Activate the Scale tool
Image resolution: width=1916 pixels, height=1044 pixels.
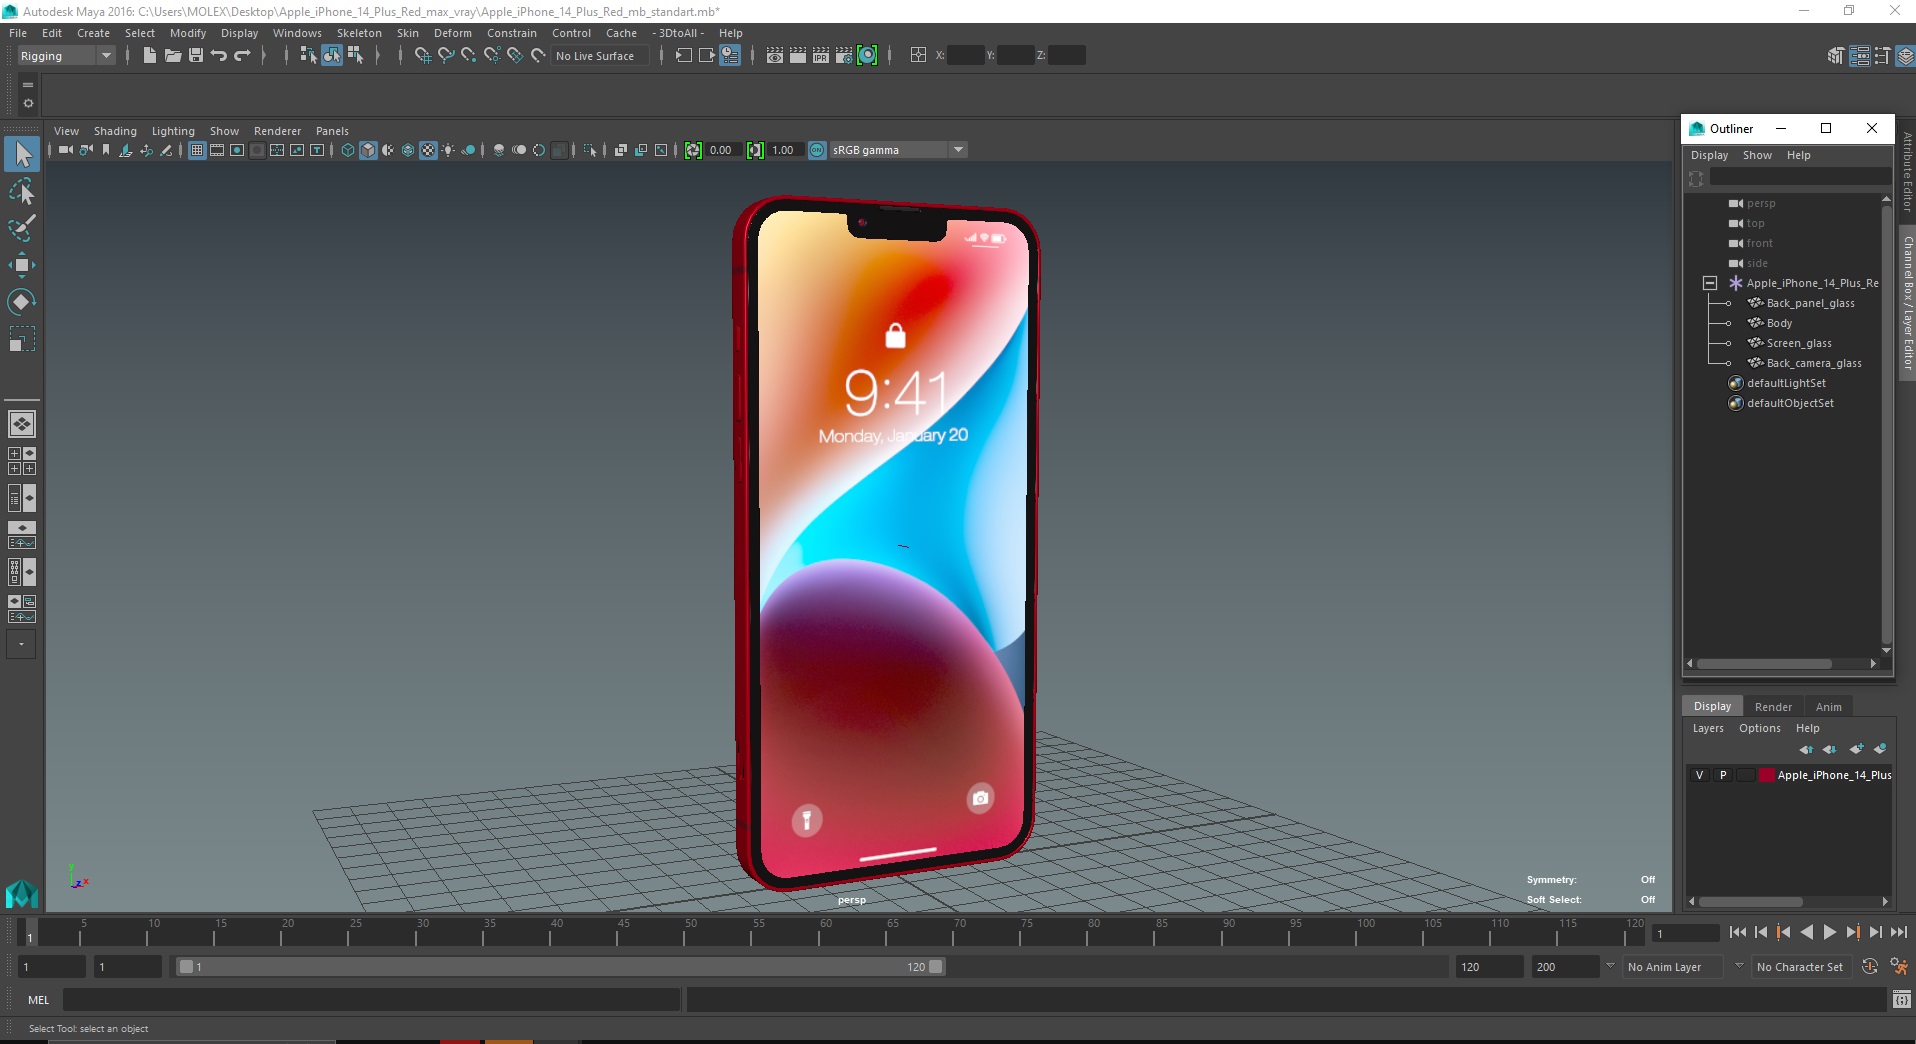(22, 339)
